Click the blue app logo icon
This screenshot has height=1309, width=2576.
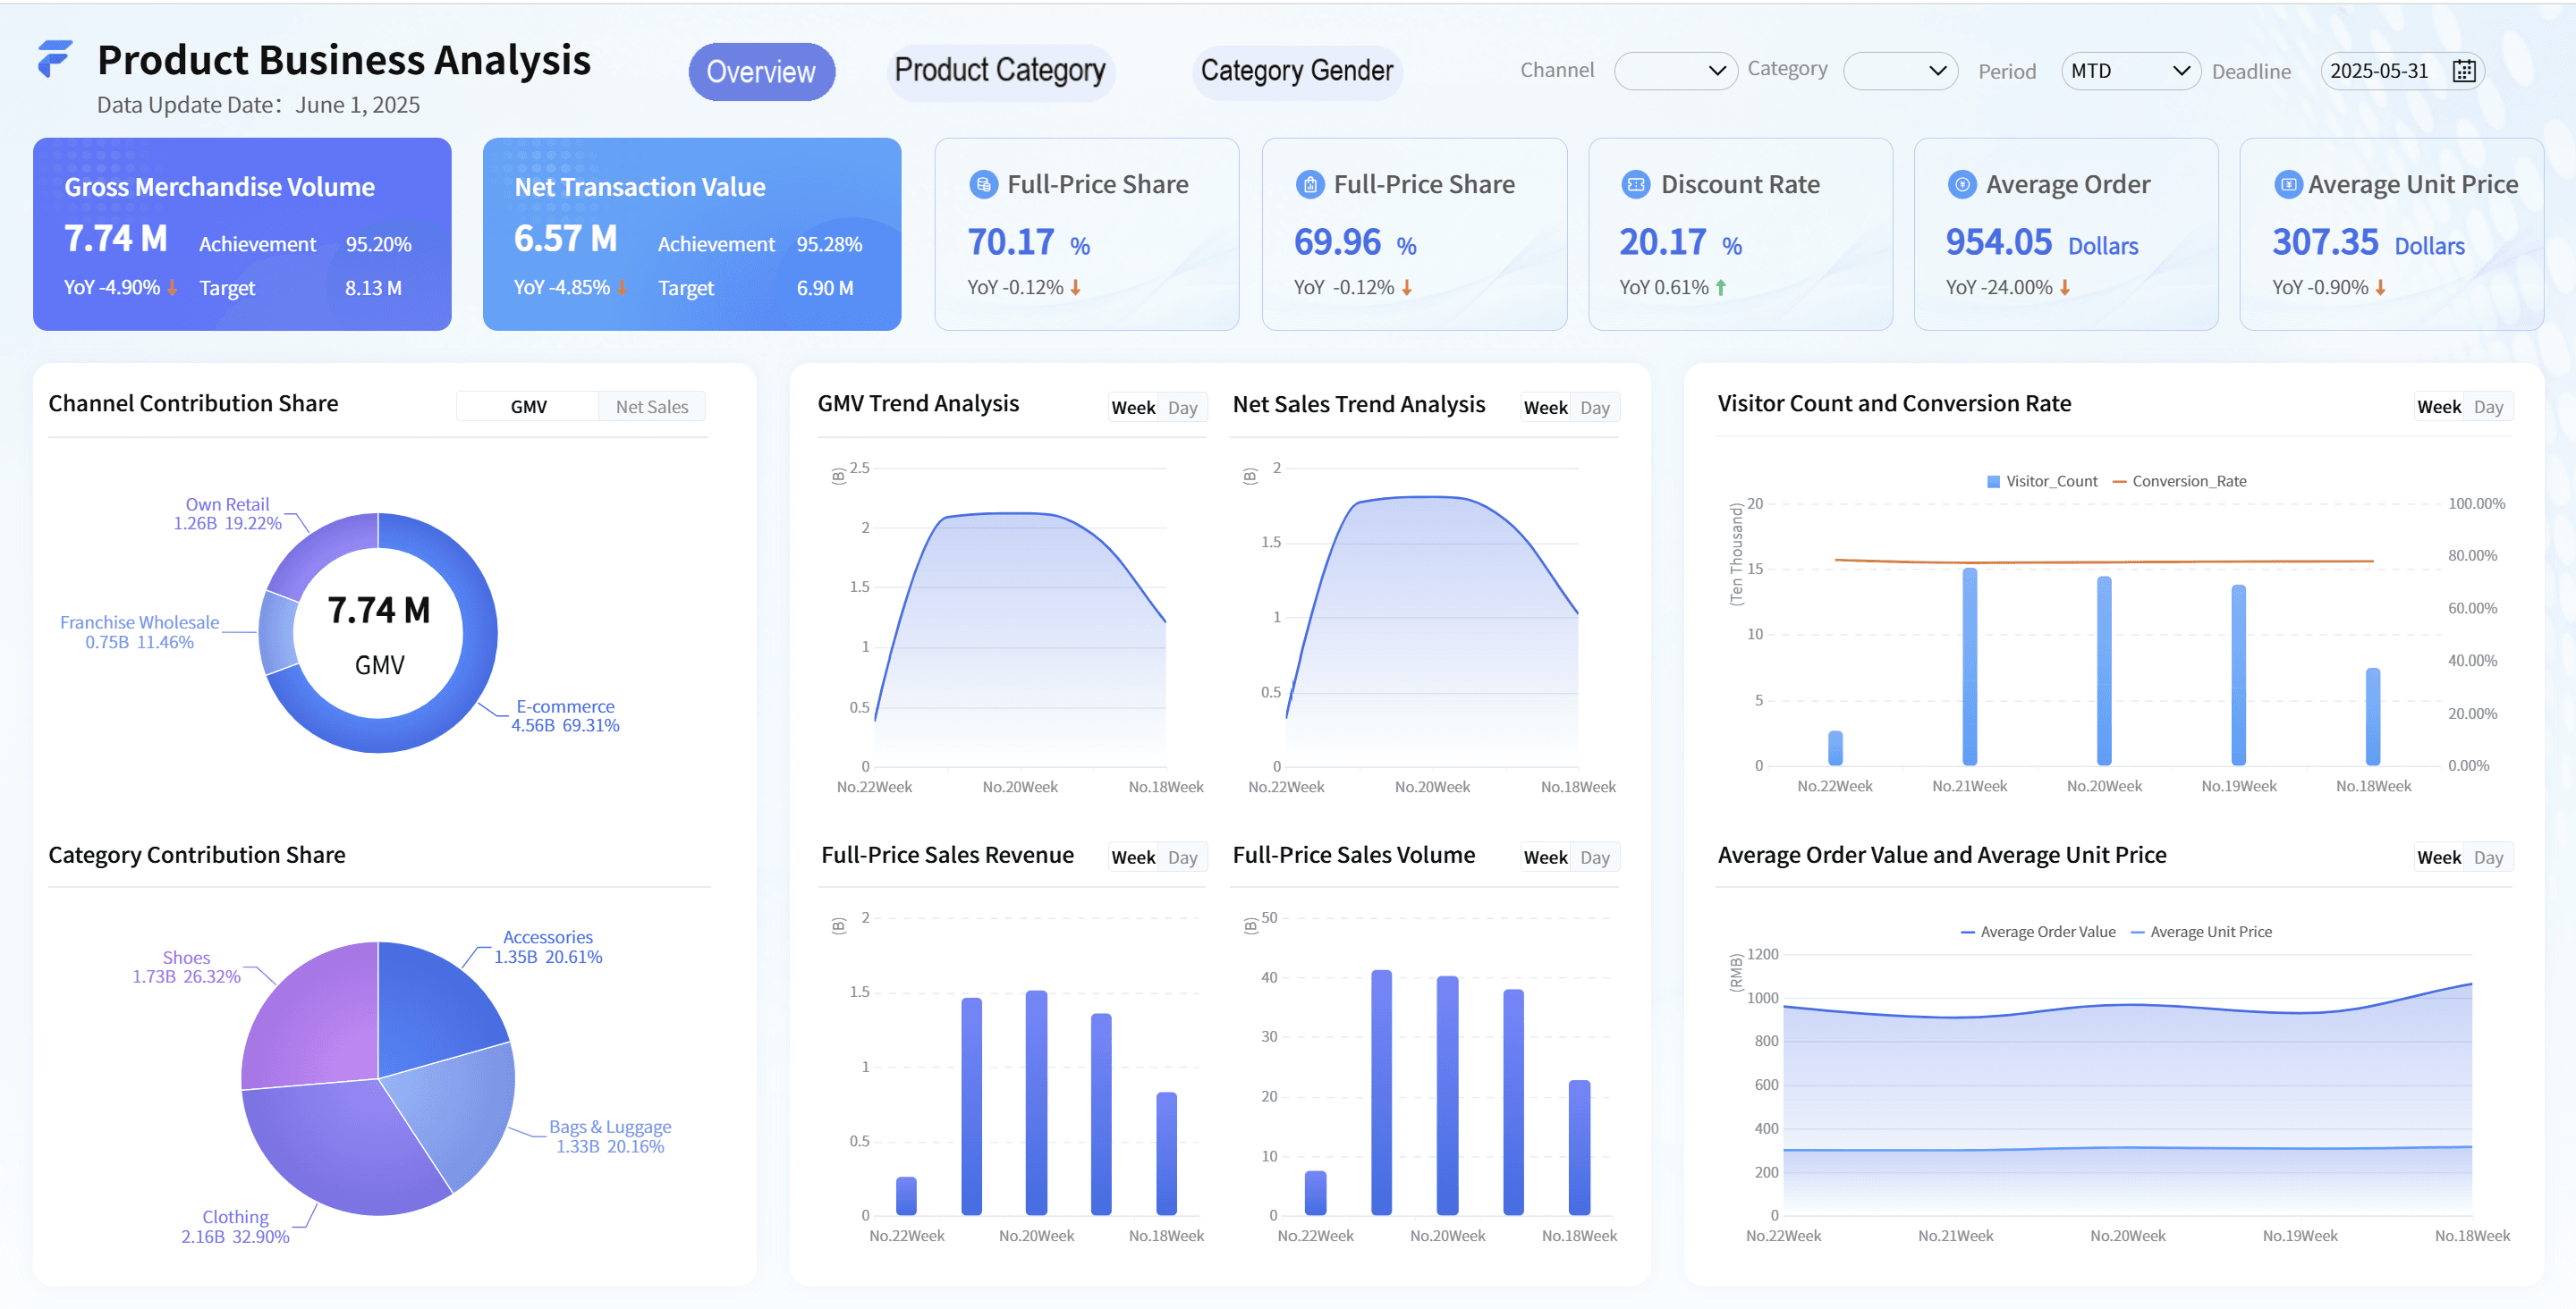tap(55, 59)
